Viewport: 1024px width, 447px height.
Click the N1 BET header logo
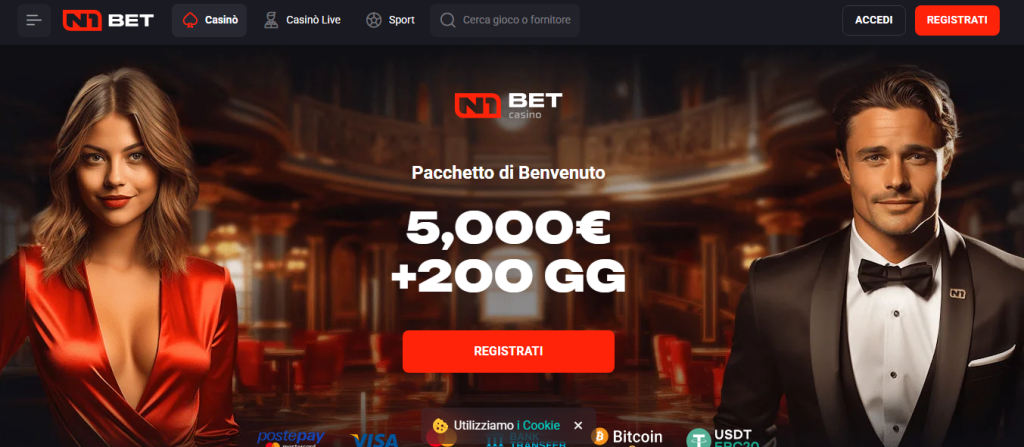(x=108, y=20)
